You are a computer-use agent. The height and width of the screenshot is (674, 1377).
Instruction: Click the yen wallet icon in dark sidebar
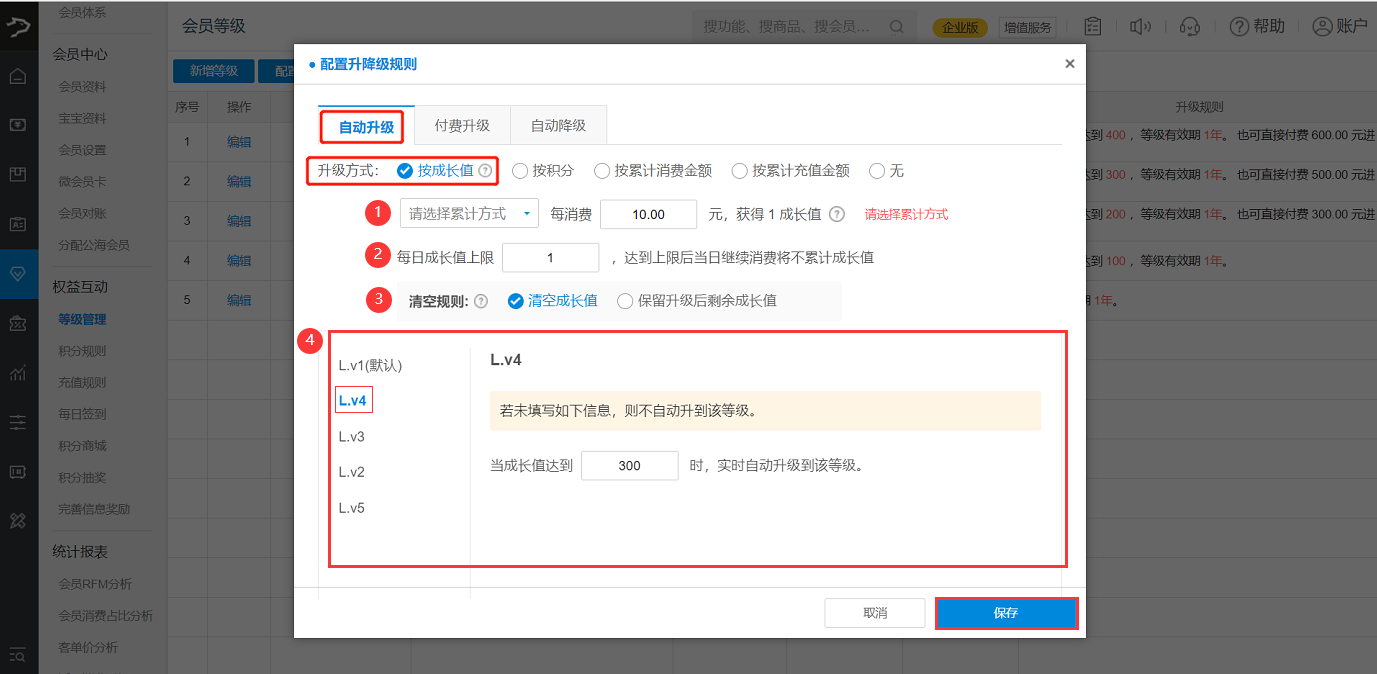click(18, 125)
